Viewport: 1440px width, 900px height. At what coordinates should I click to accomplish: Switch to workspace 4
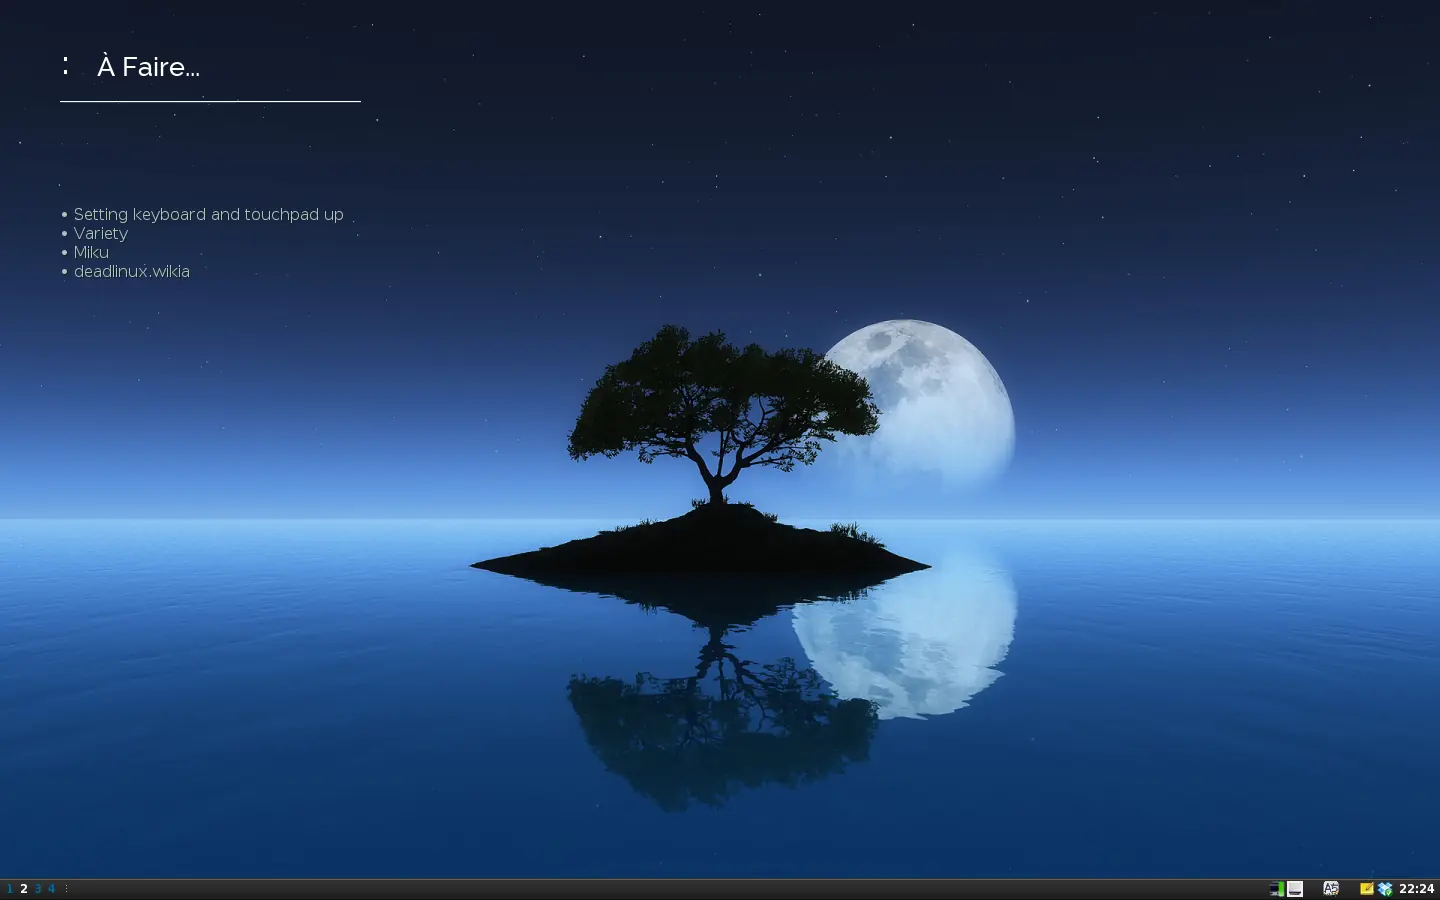click(51, 888)
